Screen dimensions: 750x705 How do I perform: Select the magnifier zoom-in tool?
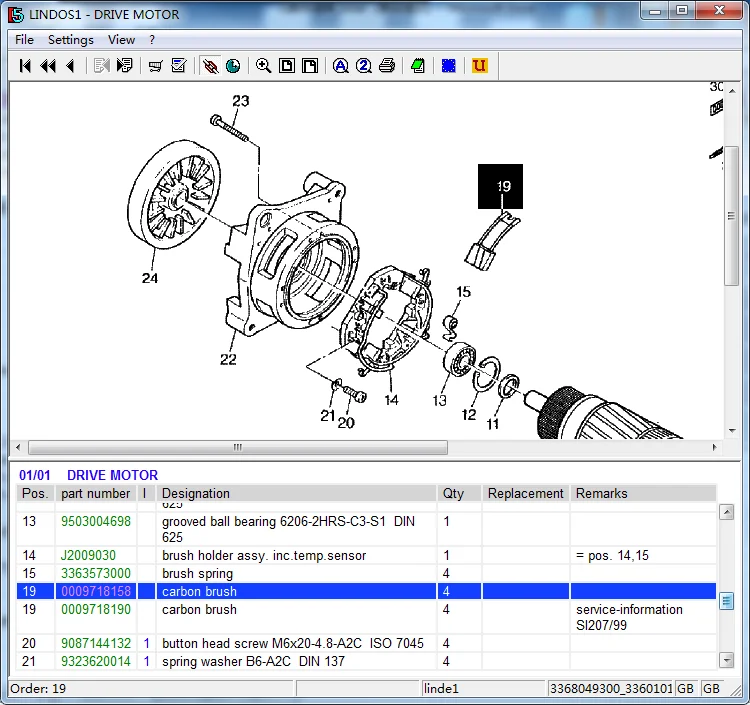pyautogui.click(x=264, y=66)
